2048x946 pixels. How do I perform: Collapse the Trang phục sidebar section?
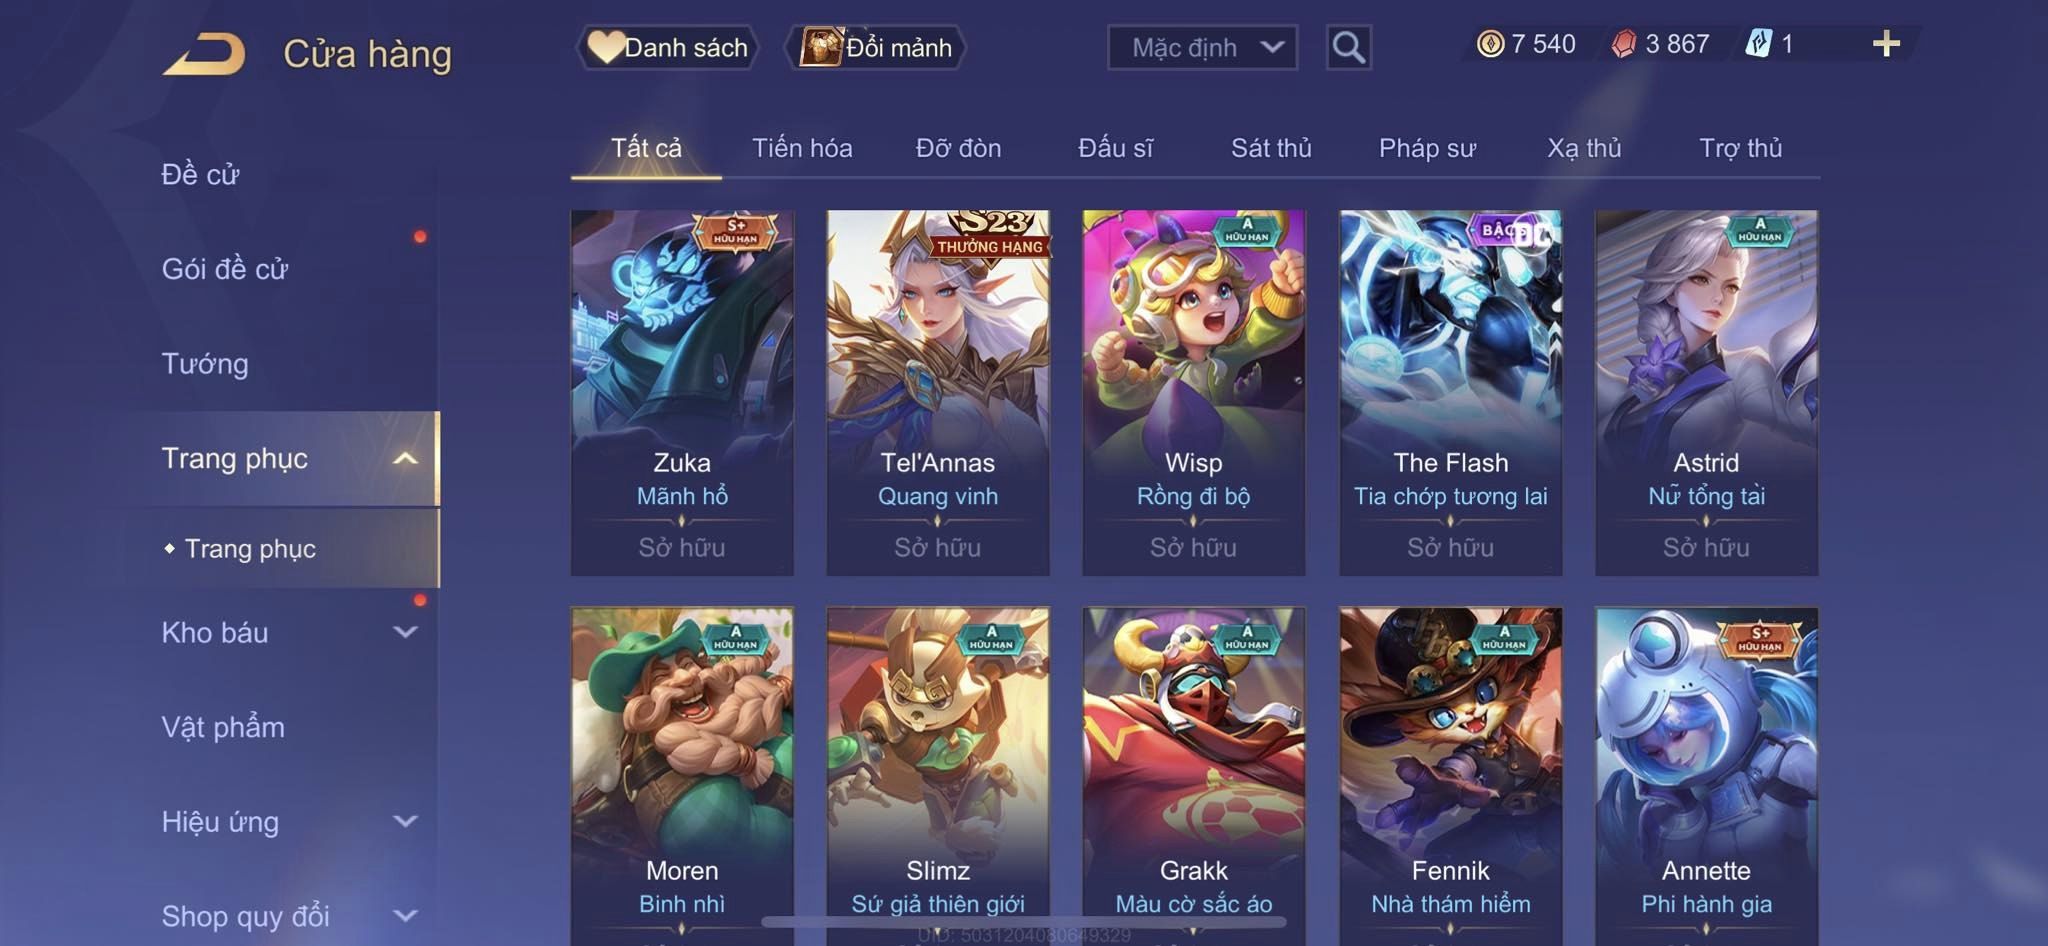point(405,459)
